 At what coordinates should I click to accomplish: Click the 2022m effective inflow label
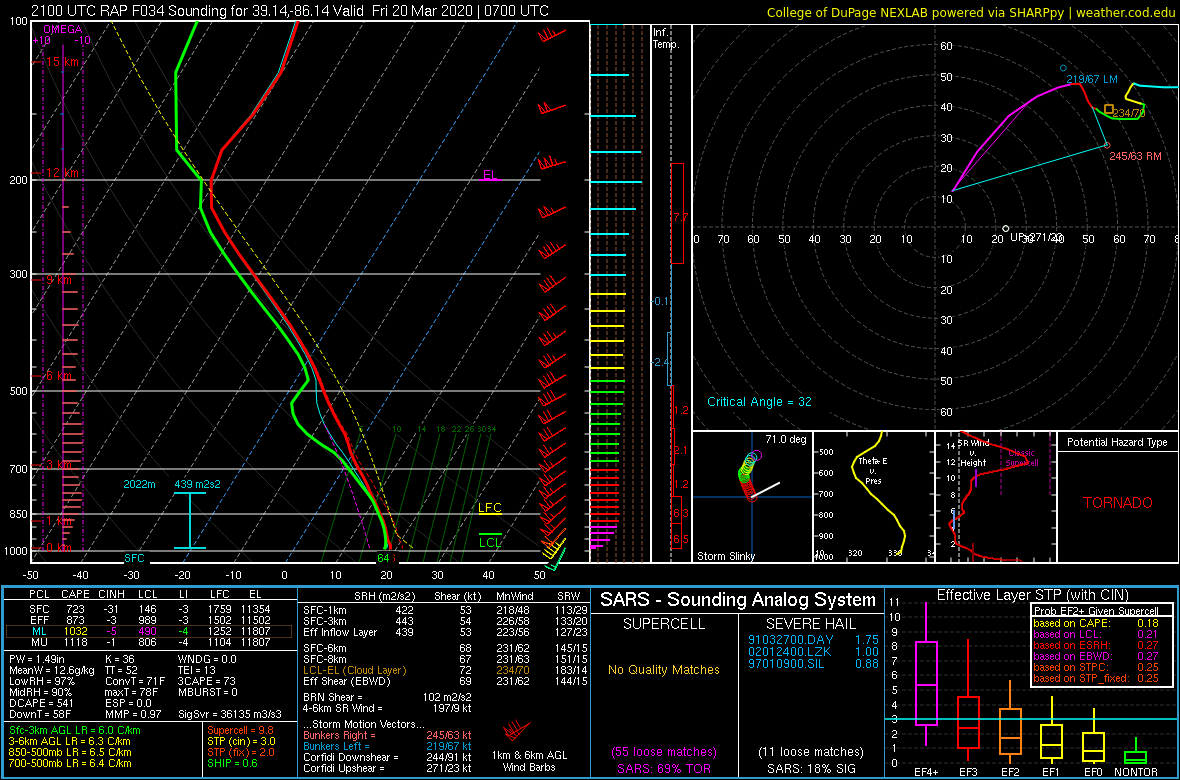(x=141, y=484)
